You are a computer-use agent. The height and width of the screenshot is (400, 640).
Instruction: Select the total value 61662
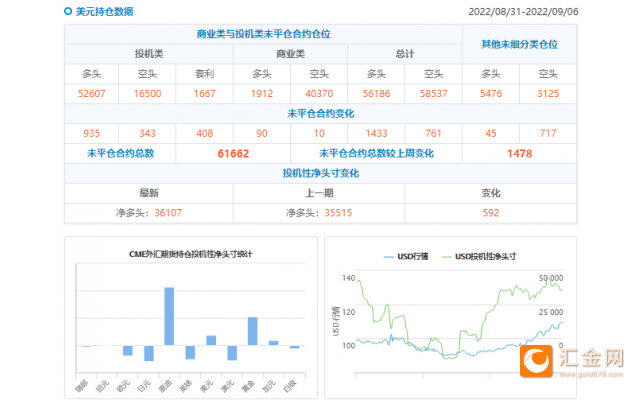click(x=233, y=153)
